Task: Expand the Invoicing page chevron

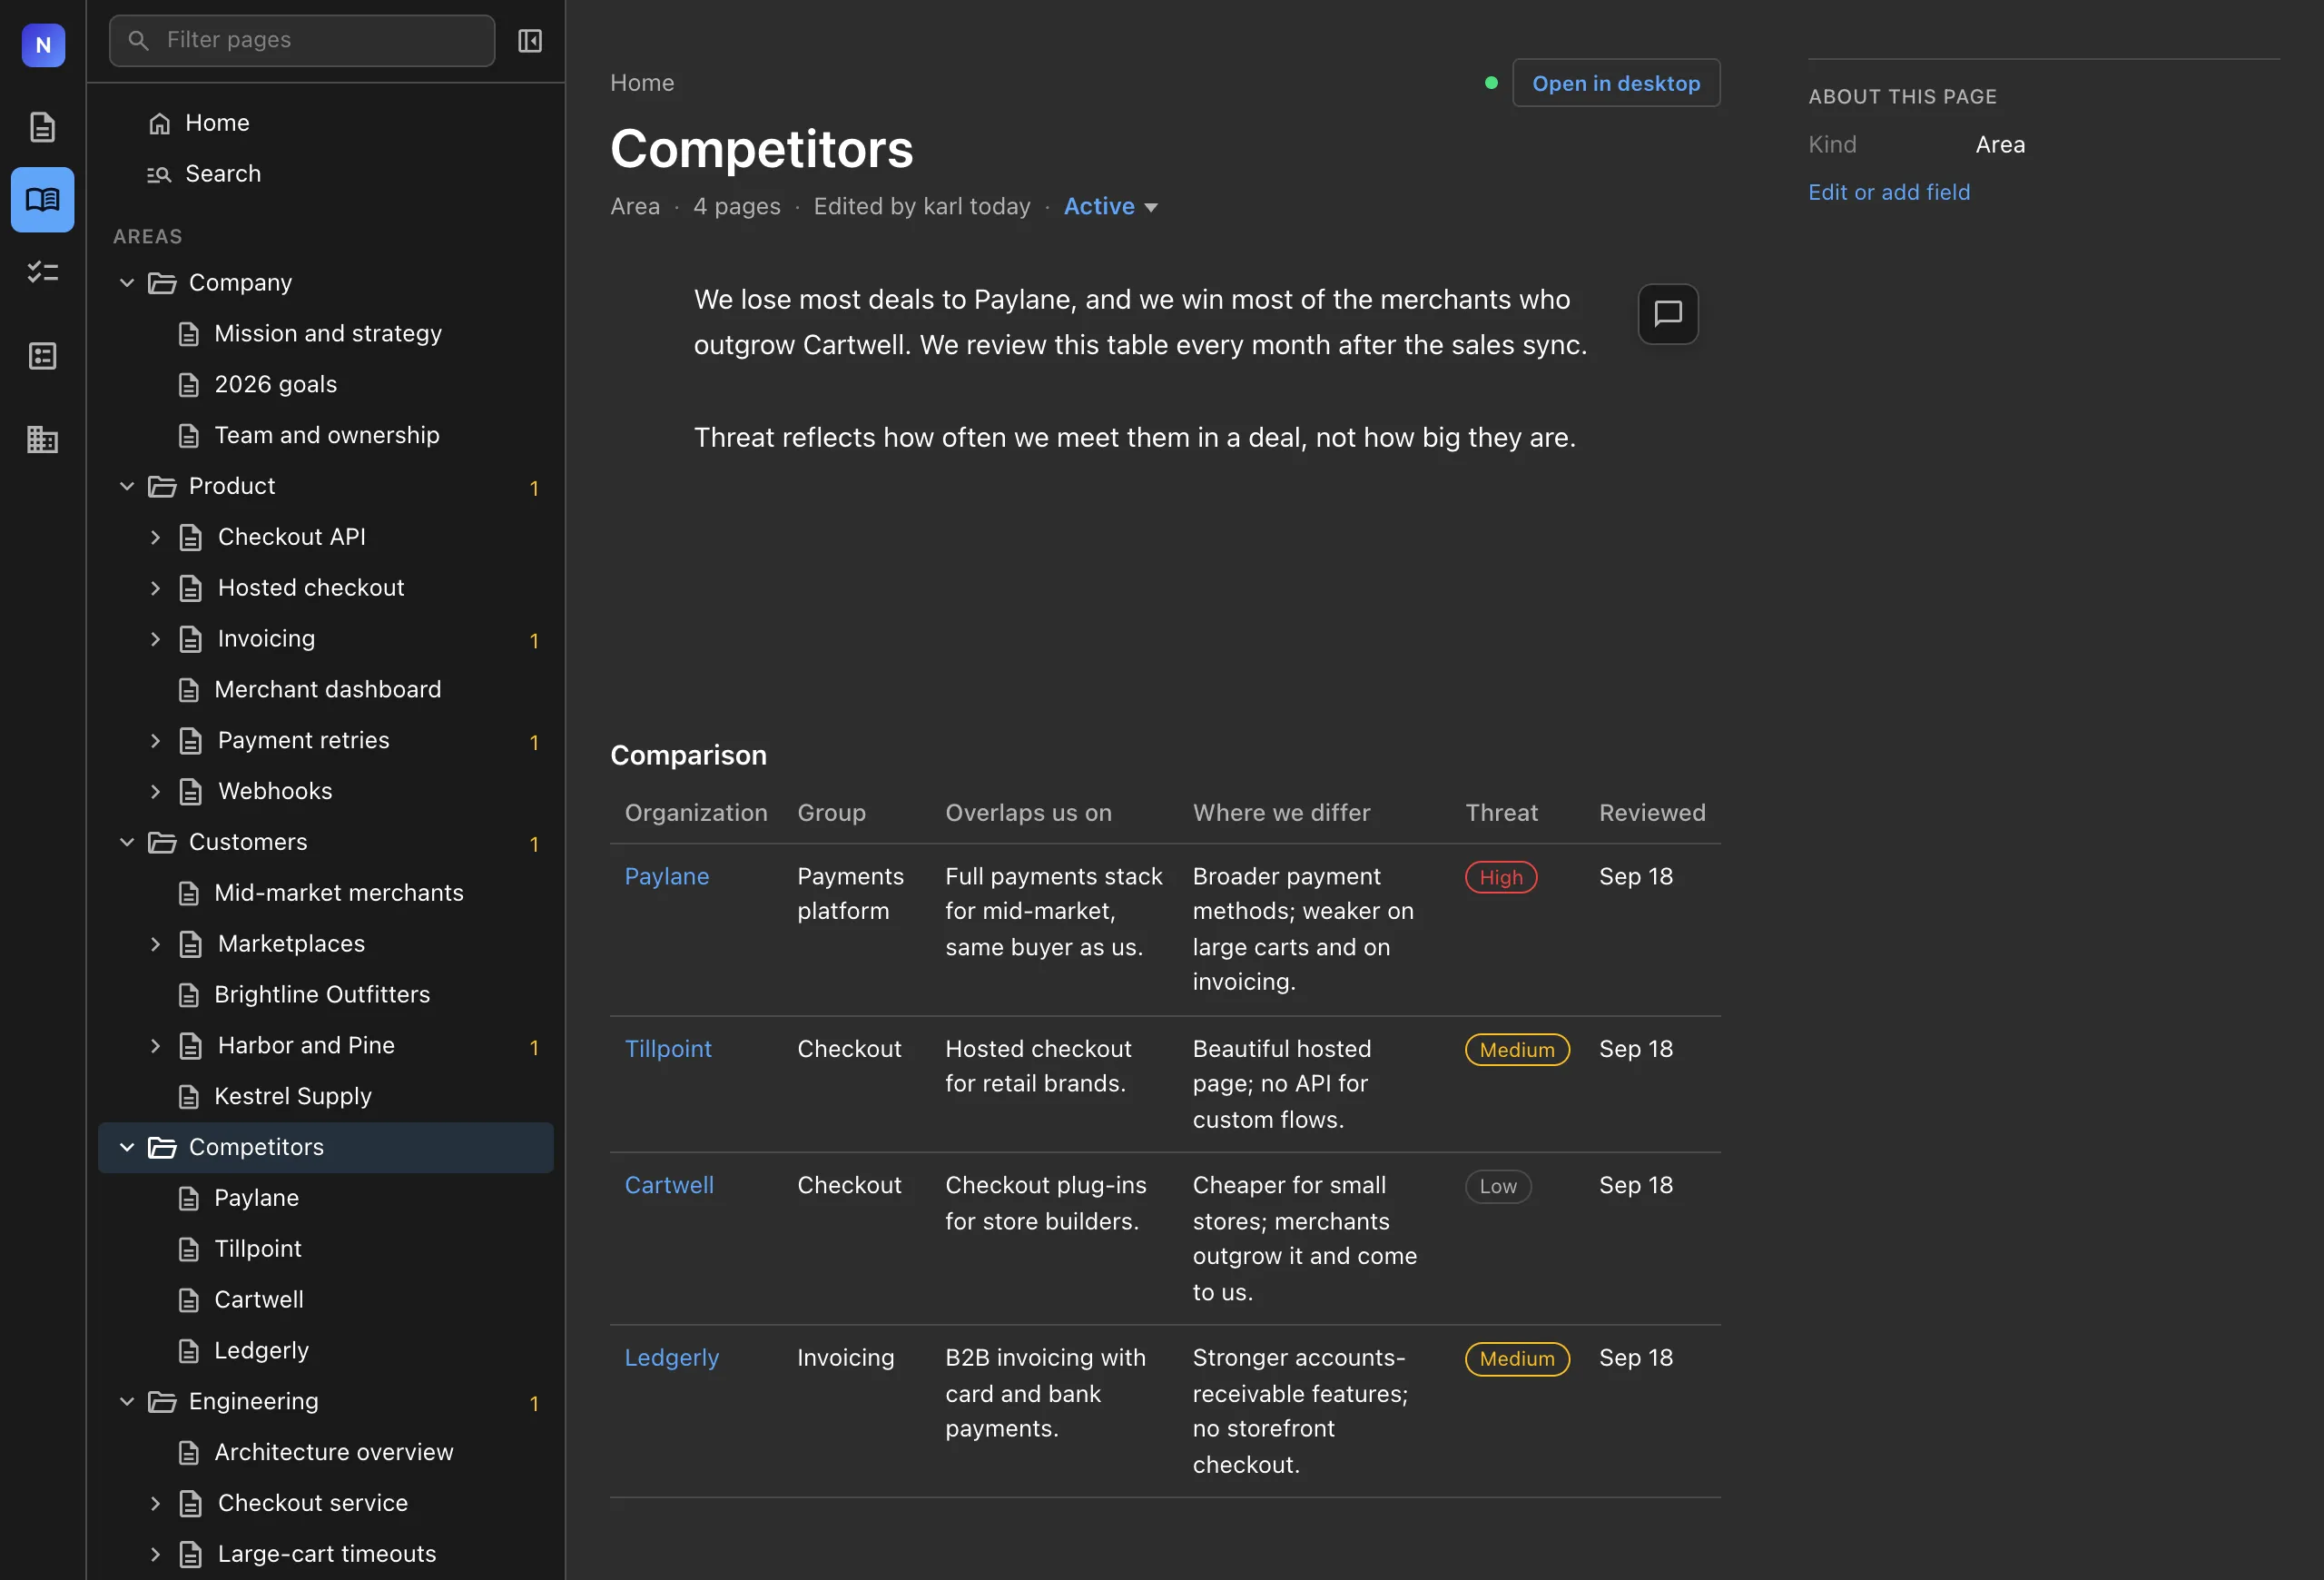Action: (x=155, y=639)
